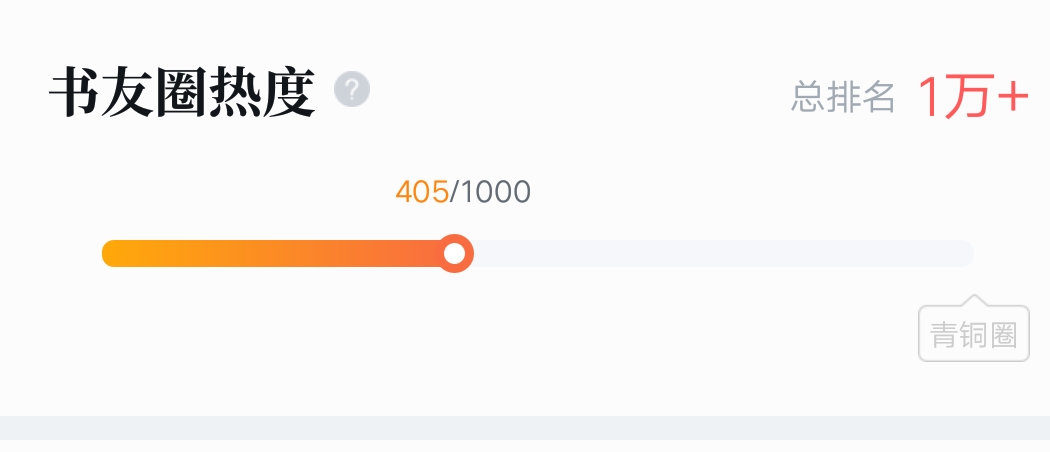Select the 青铜圈 level badge
The image size is (1050, 452).
click(x=974, y=333)
